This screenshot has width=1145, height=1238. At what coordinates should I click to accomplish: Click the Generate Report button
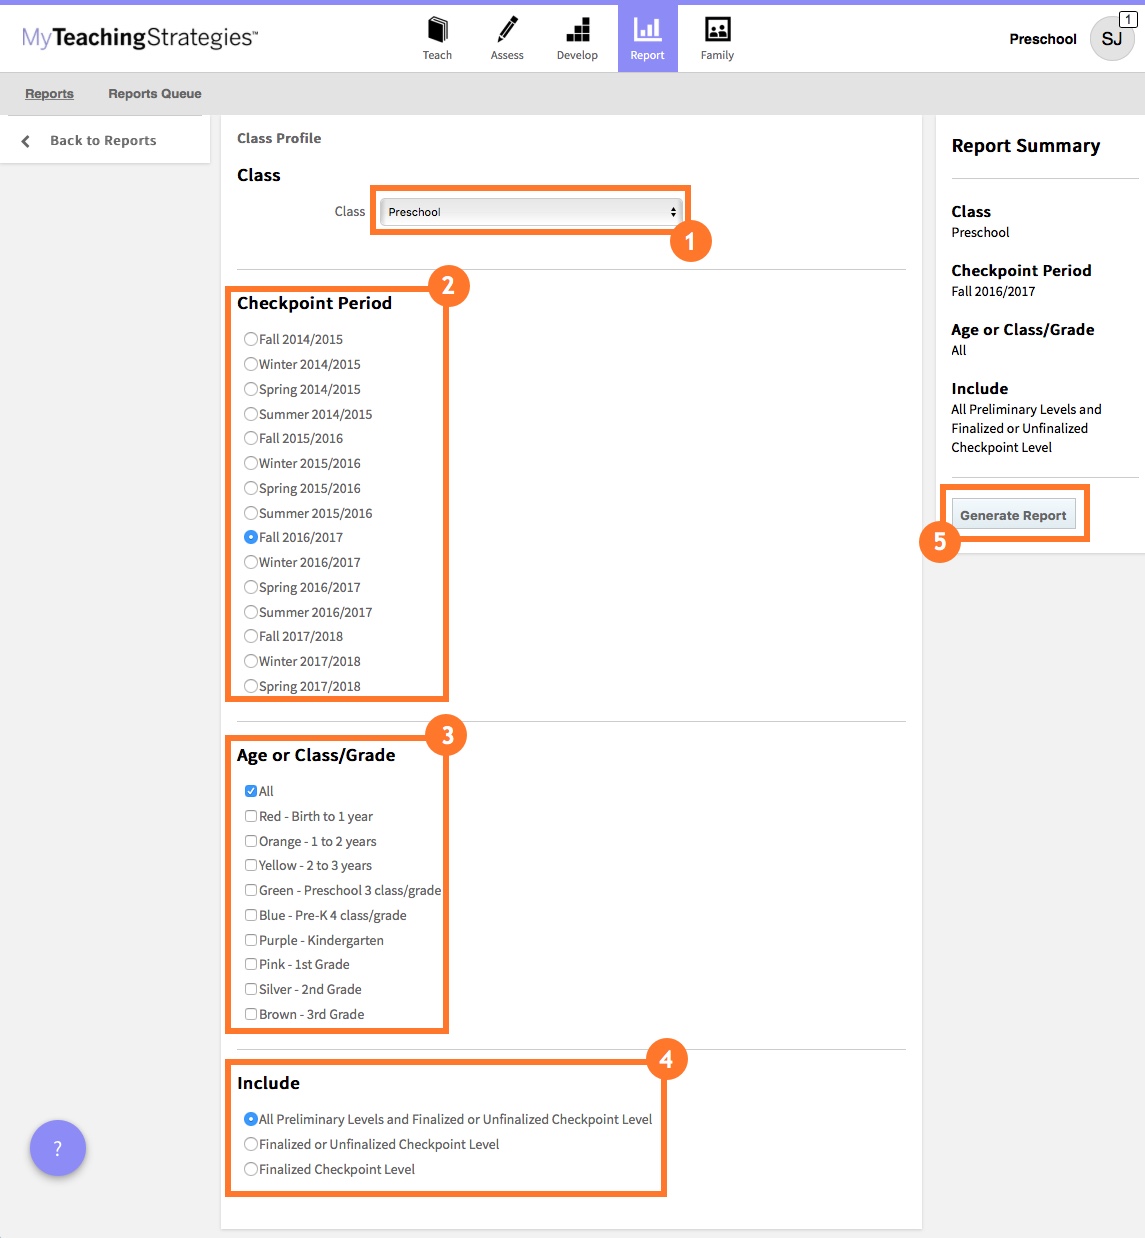click(x=1013, y=515)
